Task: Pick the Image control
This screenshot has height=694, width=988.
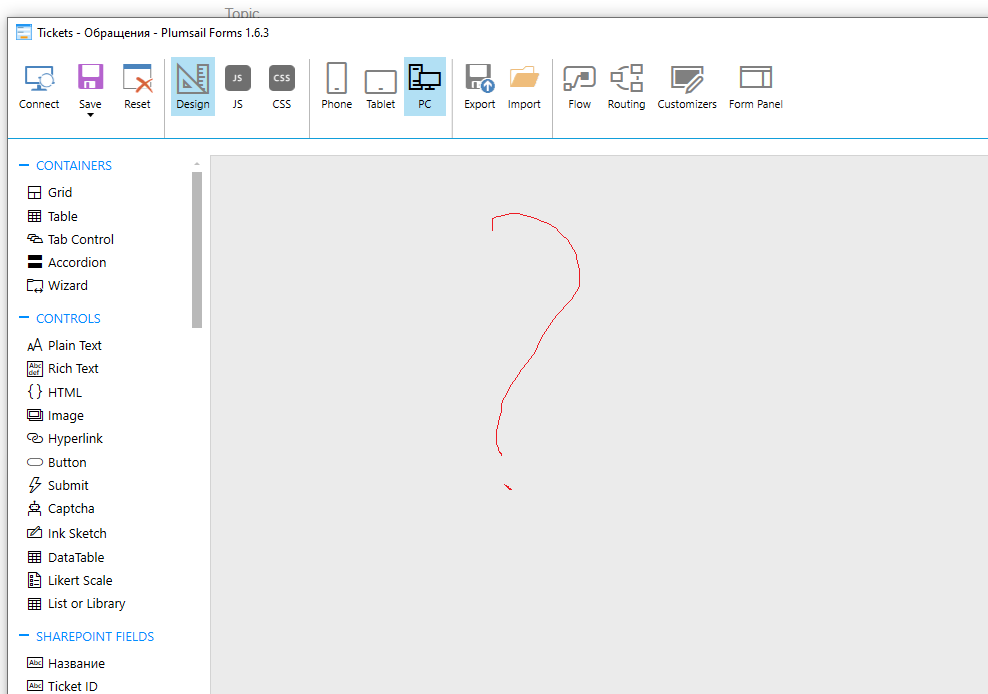Action: (55, 415)
